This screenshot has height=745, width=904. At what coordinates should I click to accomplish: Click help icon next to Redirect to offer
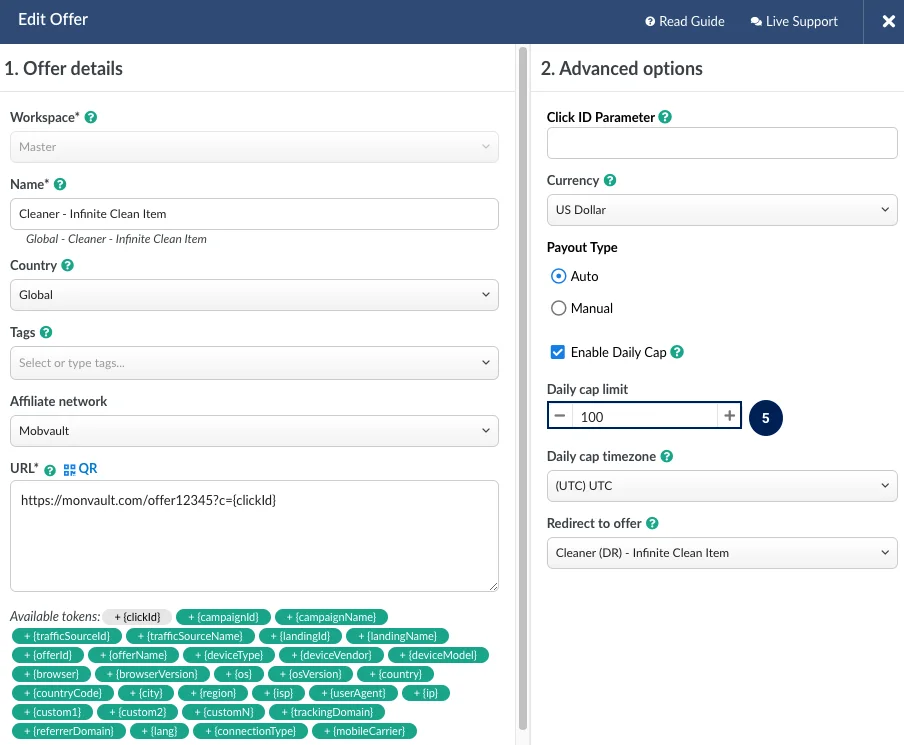coord(652,523)
